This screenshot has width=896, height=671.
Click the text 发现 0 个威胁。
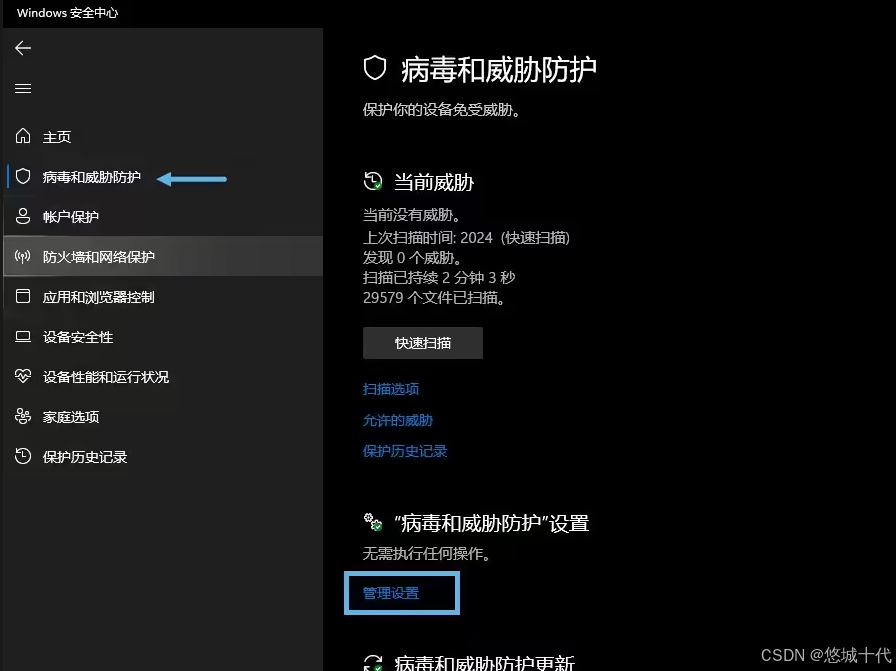[413, 258]
